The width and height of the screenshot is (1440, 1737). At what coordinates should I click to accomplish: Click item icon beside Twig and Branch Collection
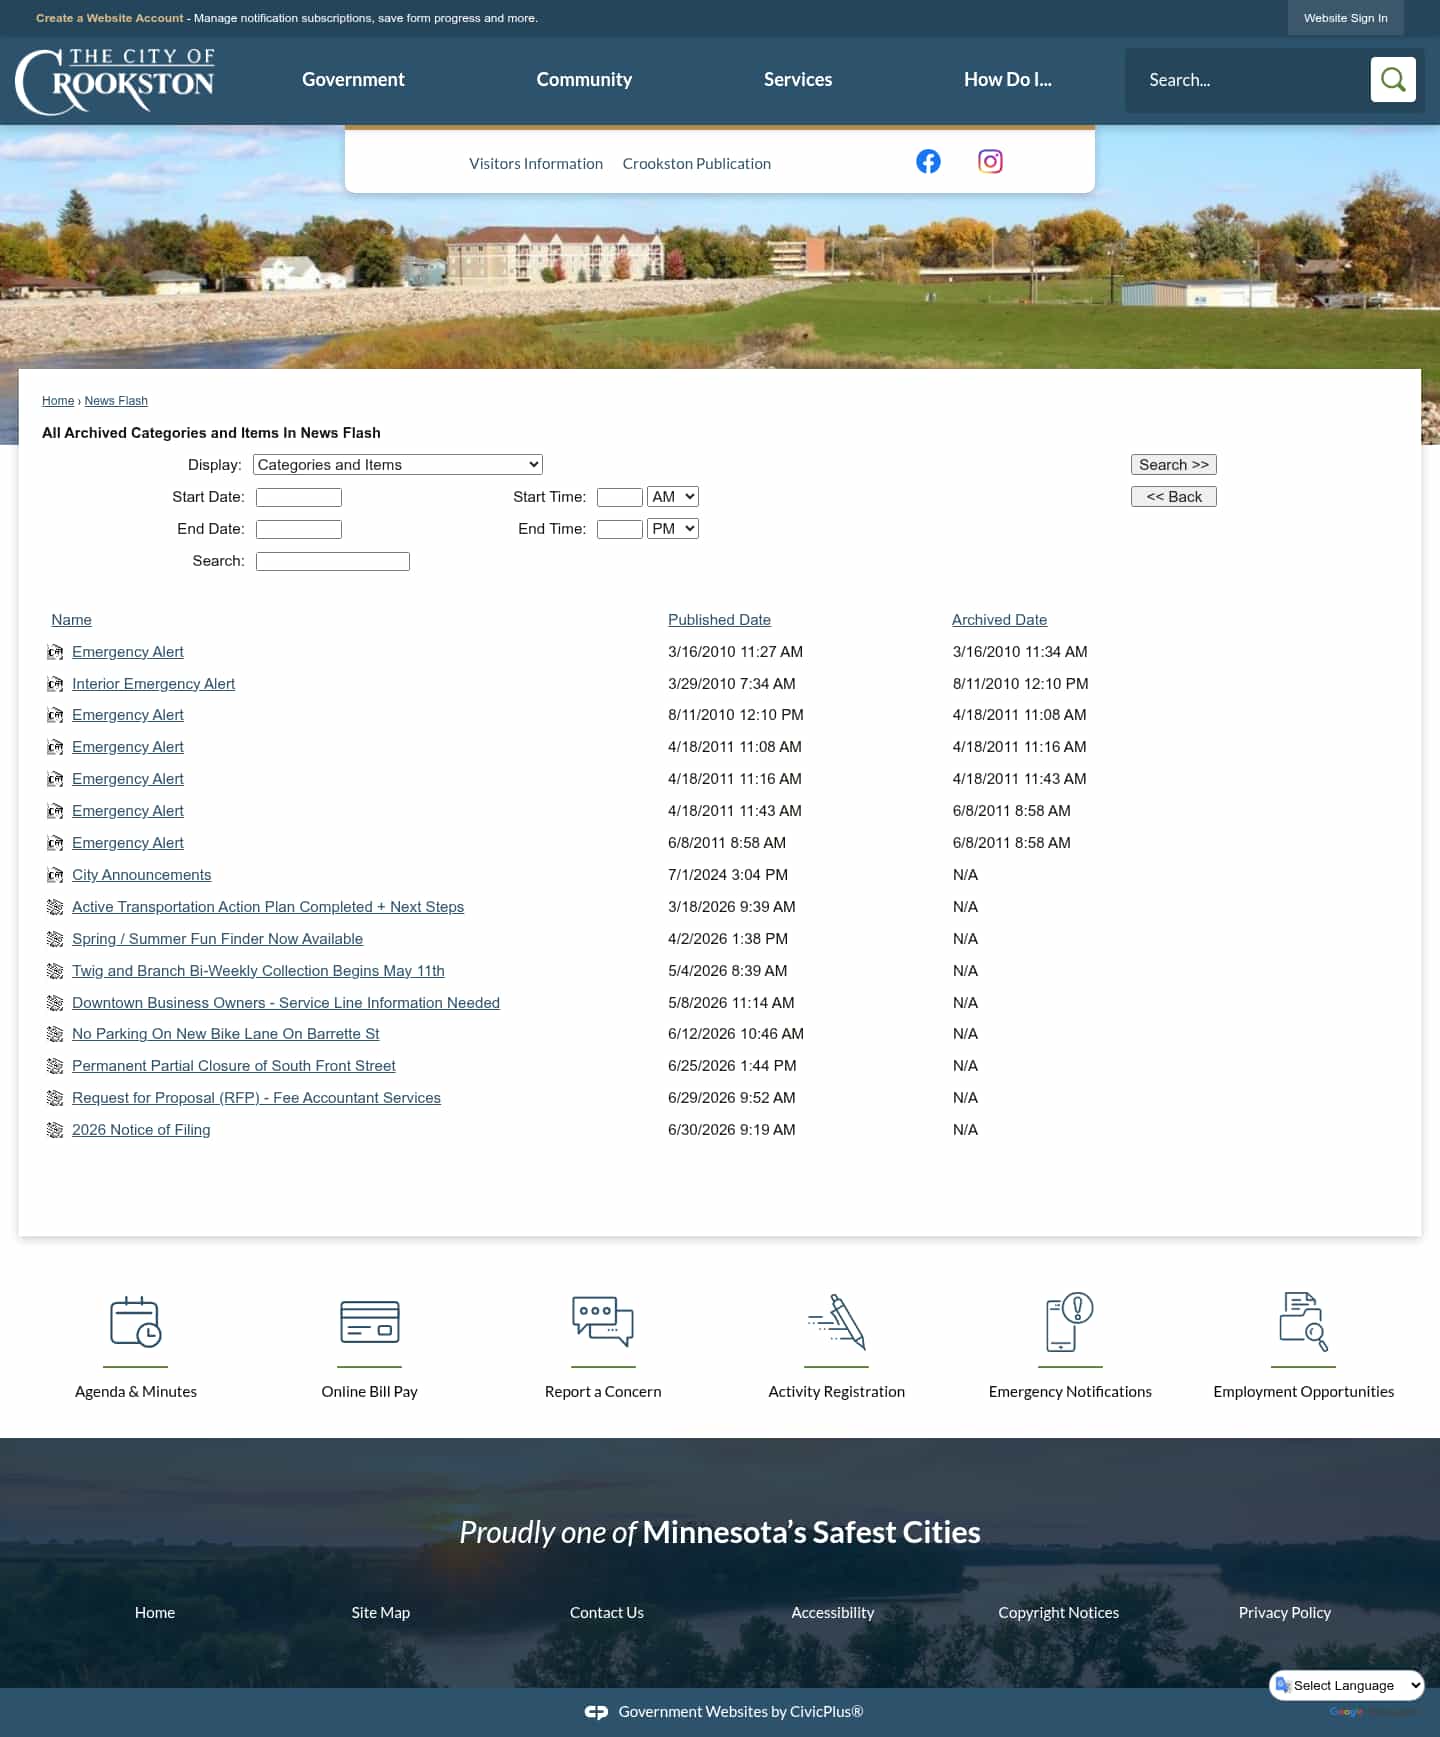point(55,971)
